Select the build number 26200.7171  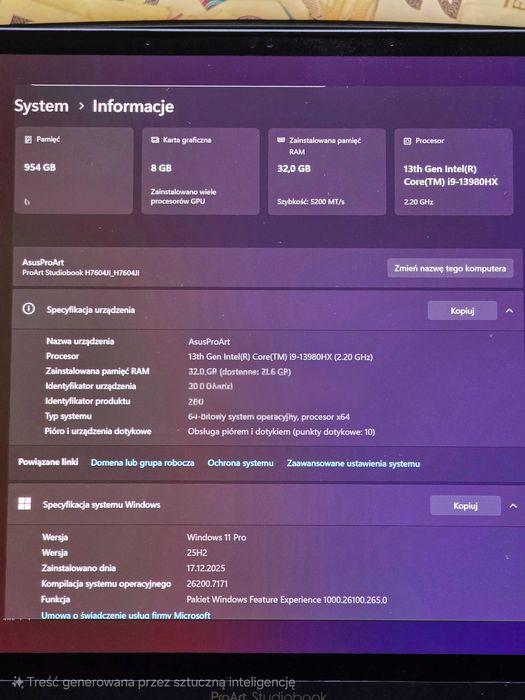[x=207, y=583]
